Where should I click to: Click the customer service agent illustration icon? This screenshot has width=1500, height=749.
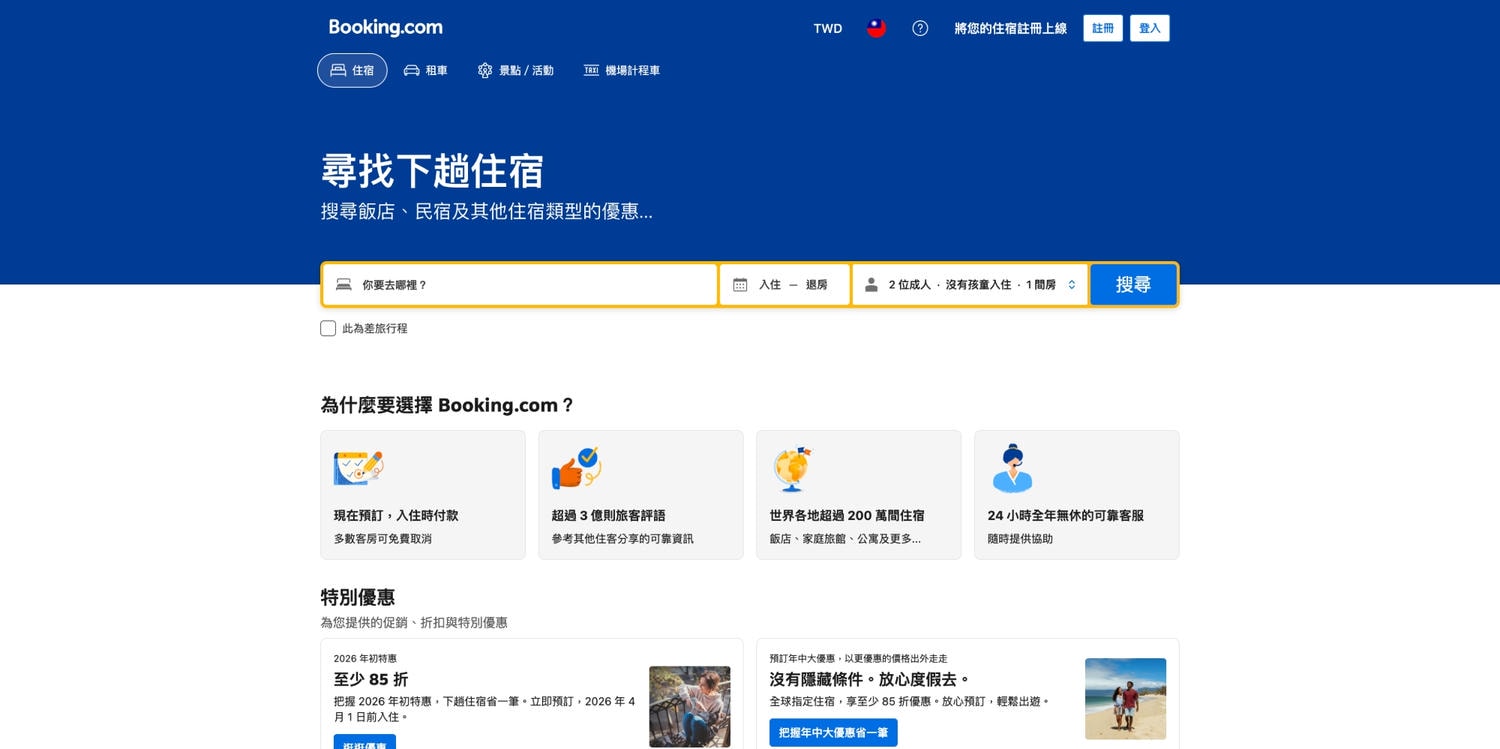[1012, 468]
